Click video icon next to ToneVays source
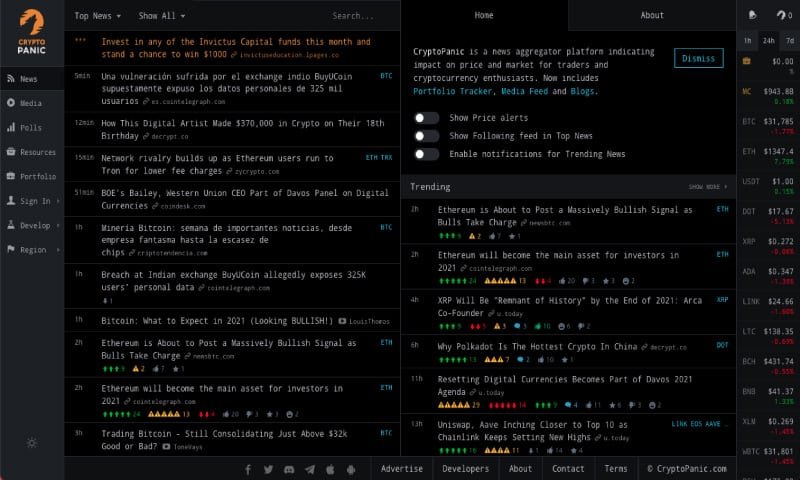 coord(166,447)
